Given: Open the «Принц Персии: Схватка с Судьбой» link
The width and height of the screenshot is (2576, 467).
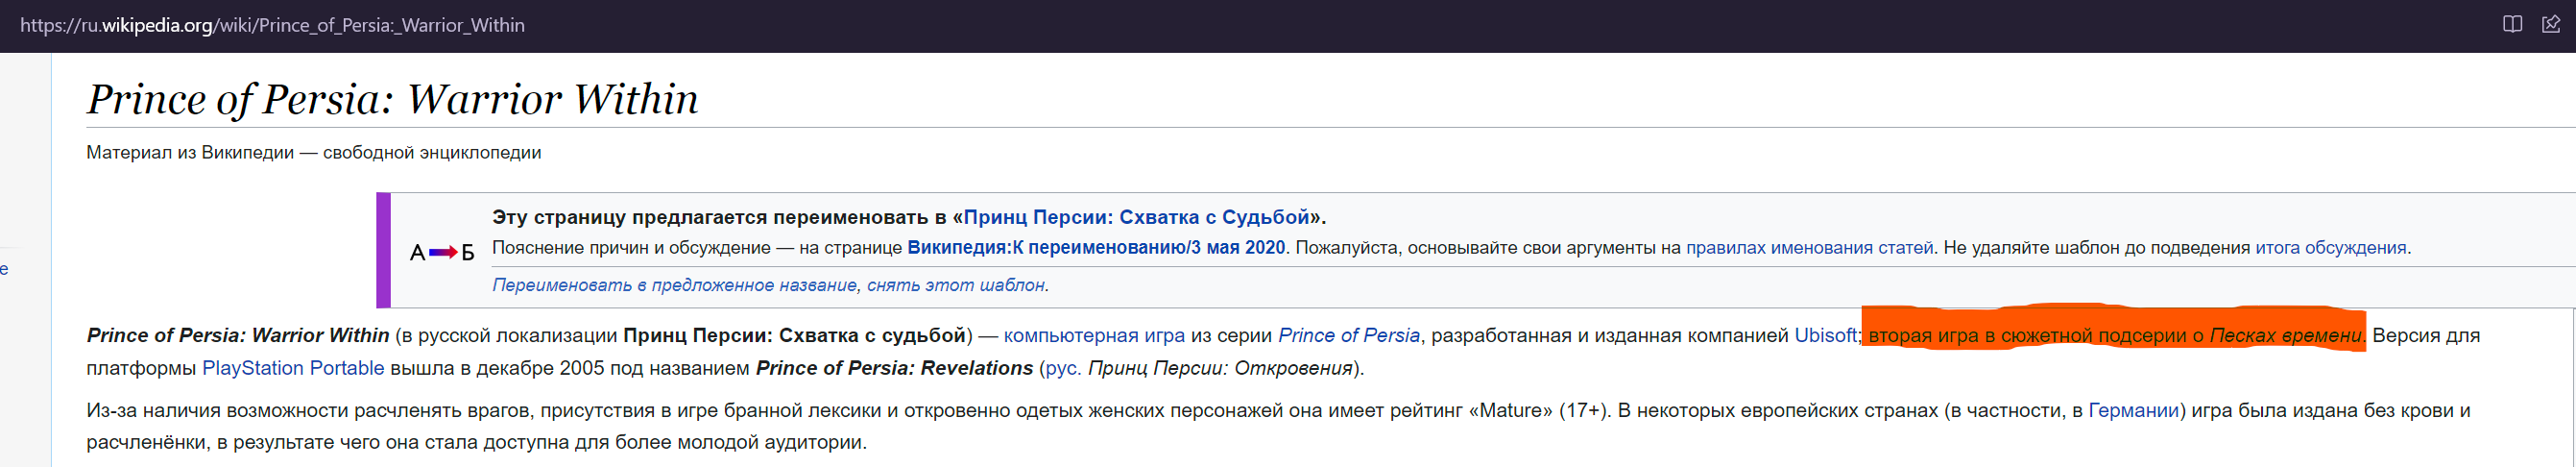Looking at the screenshot, I should click(1136, 217).
